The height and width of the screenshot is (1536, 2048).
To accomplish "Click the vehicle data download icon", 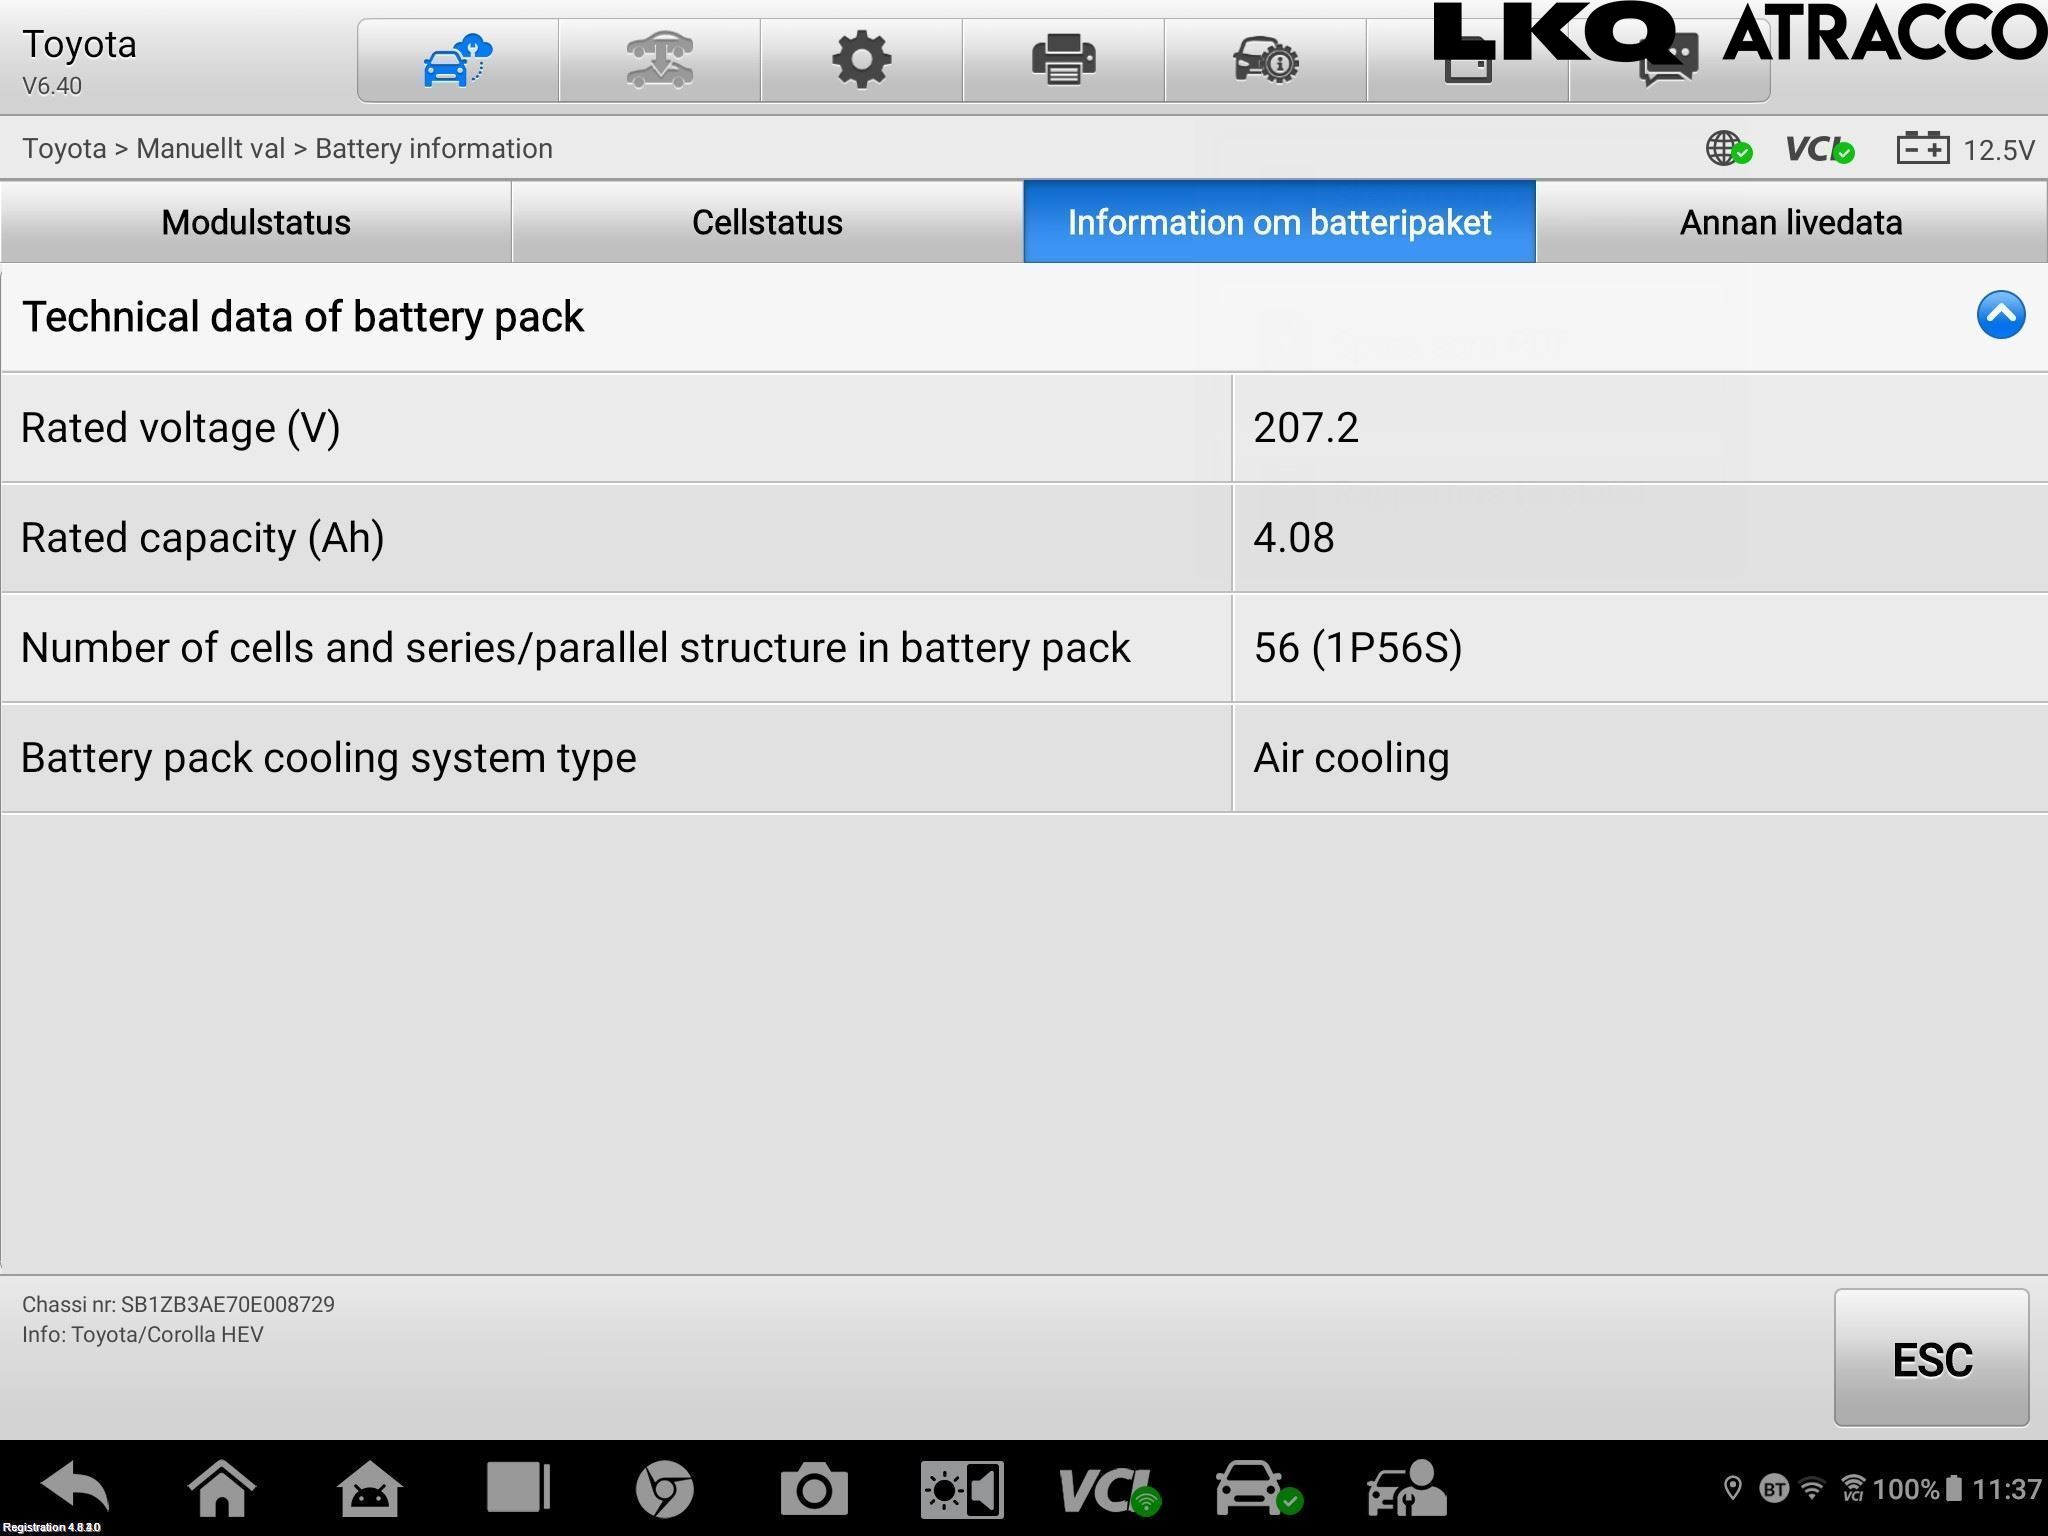I will (660, 60).
